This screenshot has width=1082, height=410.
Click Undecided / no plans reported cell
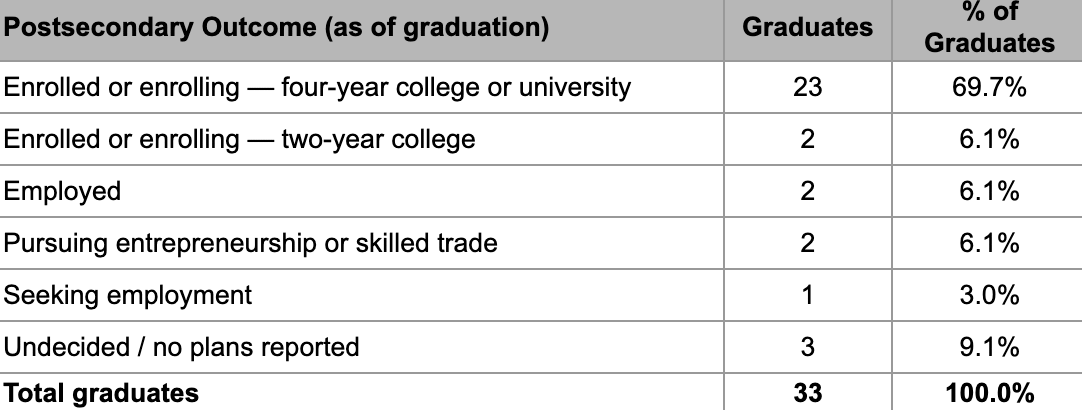[362, 346]
